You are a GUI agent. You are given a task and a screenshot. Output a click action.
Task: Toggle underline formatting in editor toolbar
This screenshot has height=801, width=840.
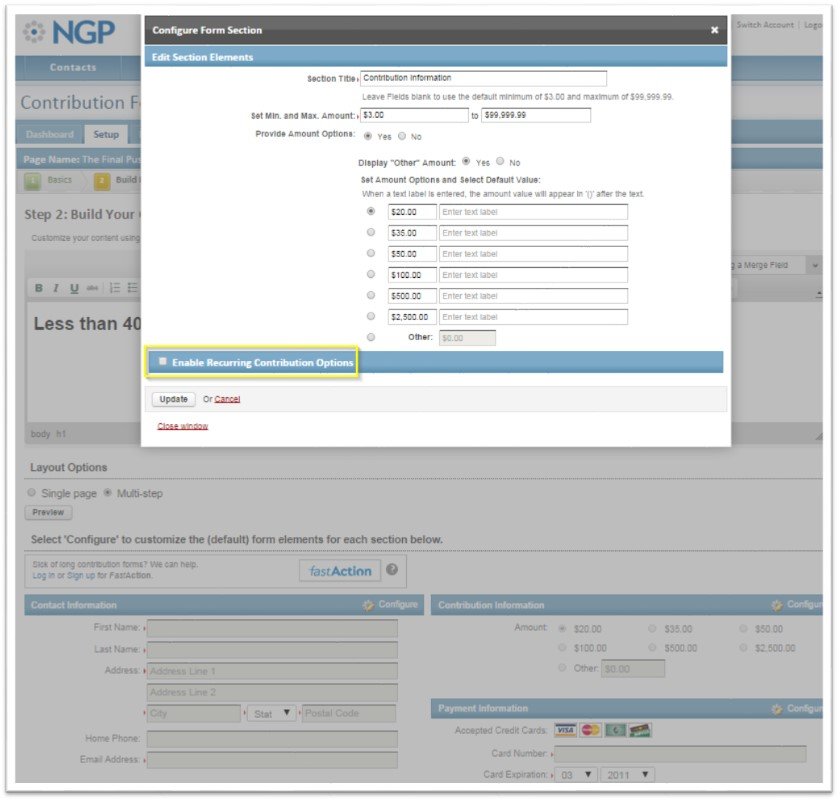pos(74,288)
